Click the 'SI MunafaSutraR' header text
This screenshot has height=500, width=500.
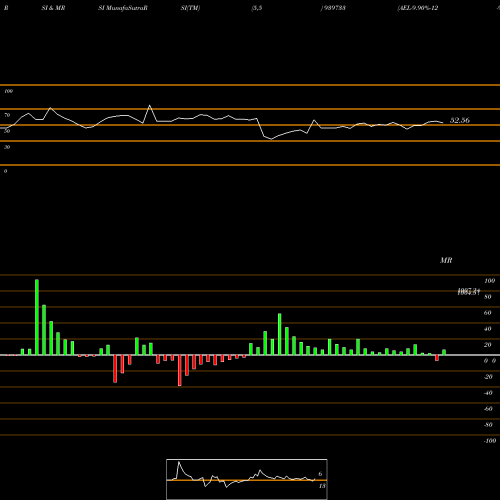(x=123, y=8)
